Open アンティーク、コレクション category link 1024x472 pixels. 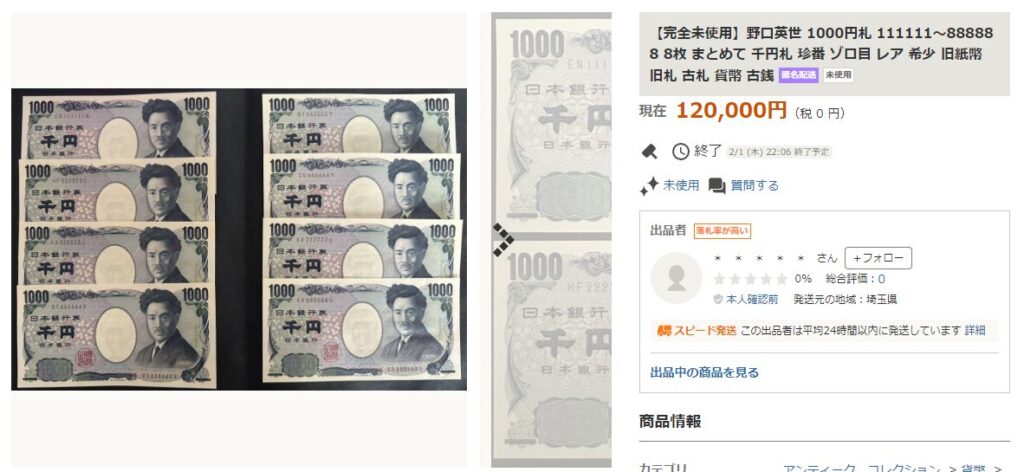pos(862,467)
